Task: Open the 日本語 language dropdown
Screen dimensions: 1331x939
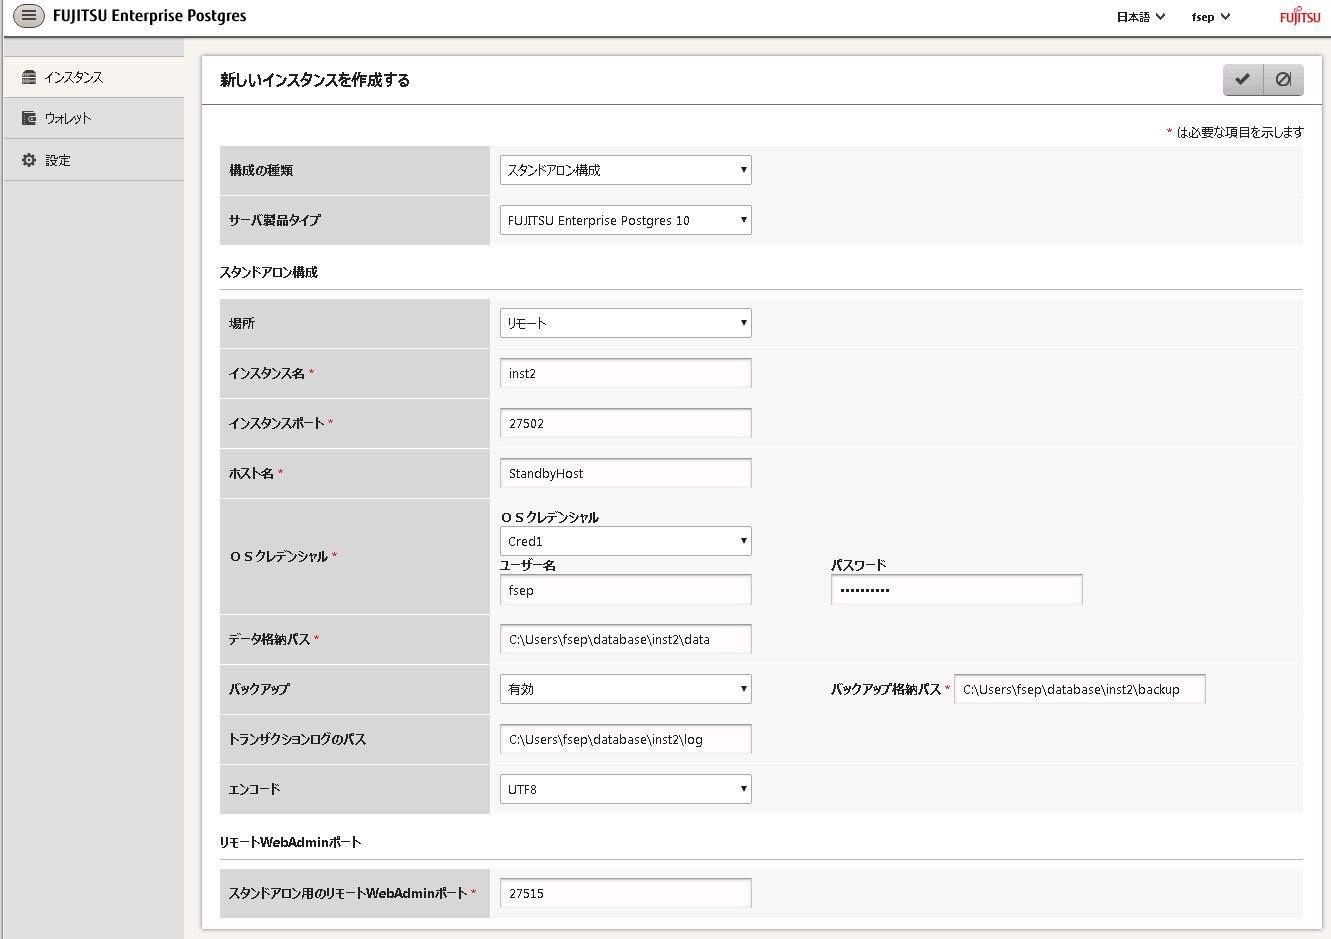Action: tap(1141, 17)
